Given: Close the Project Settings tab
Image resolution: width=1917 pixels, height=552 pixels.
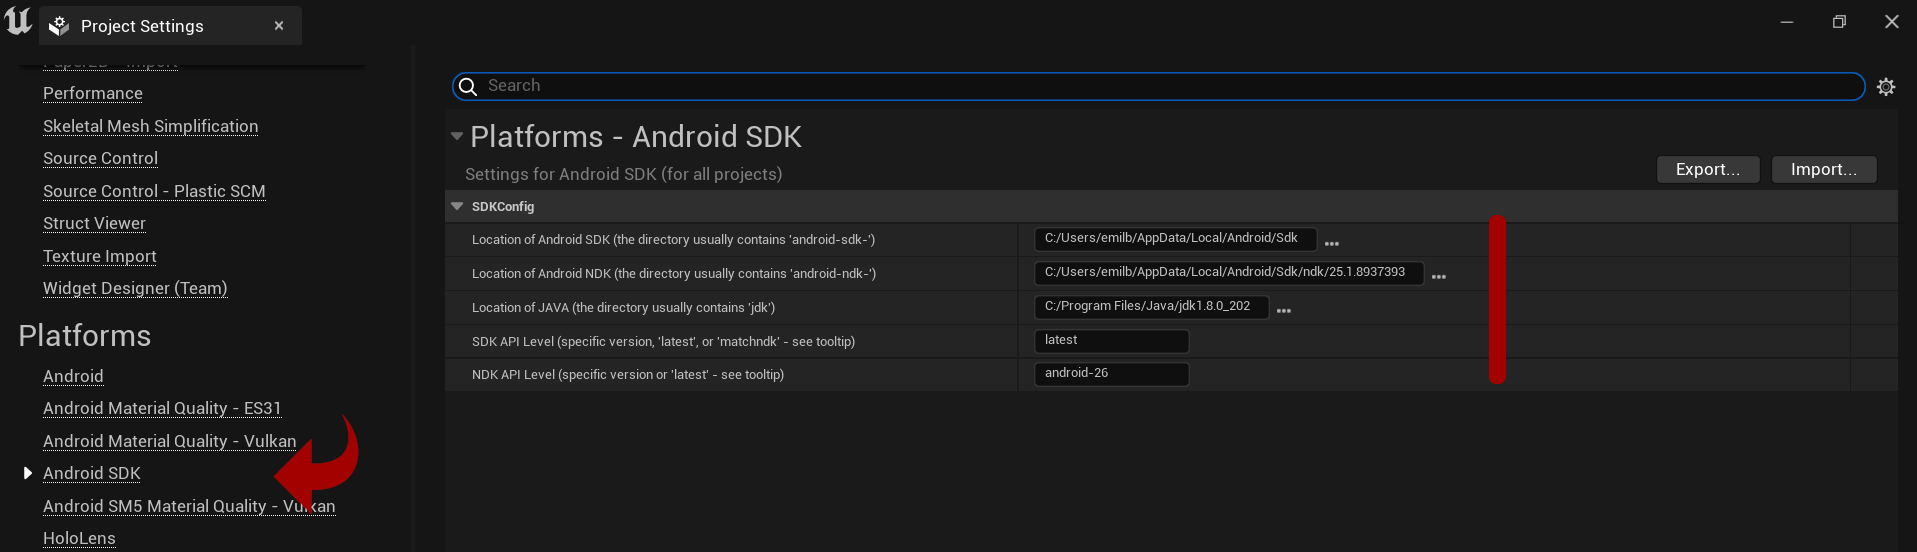Looking at the screenshot, I should pos(279,26).
